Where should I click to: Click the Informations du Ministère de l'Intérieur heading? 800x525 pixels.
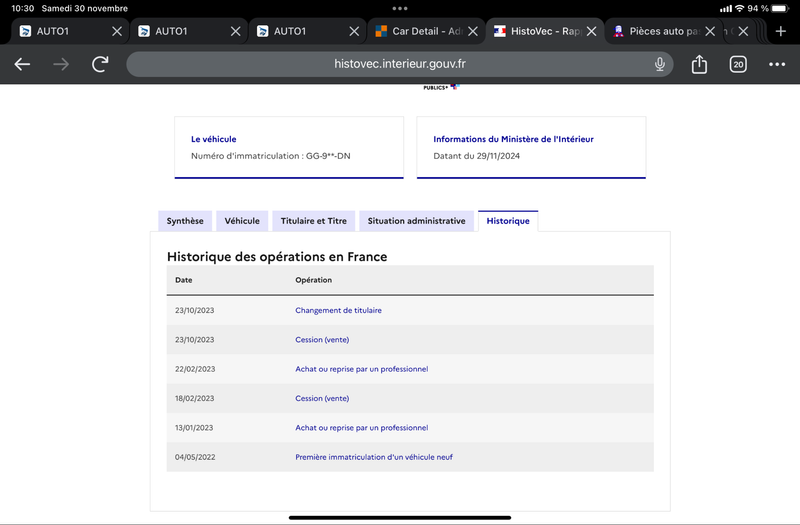tap(513, 139)
